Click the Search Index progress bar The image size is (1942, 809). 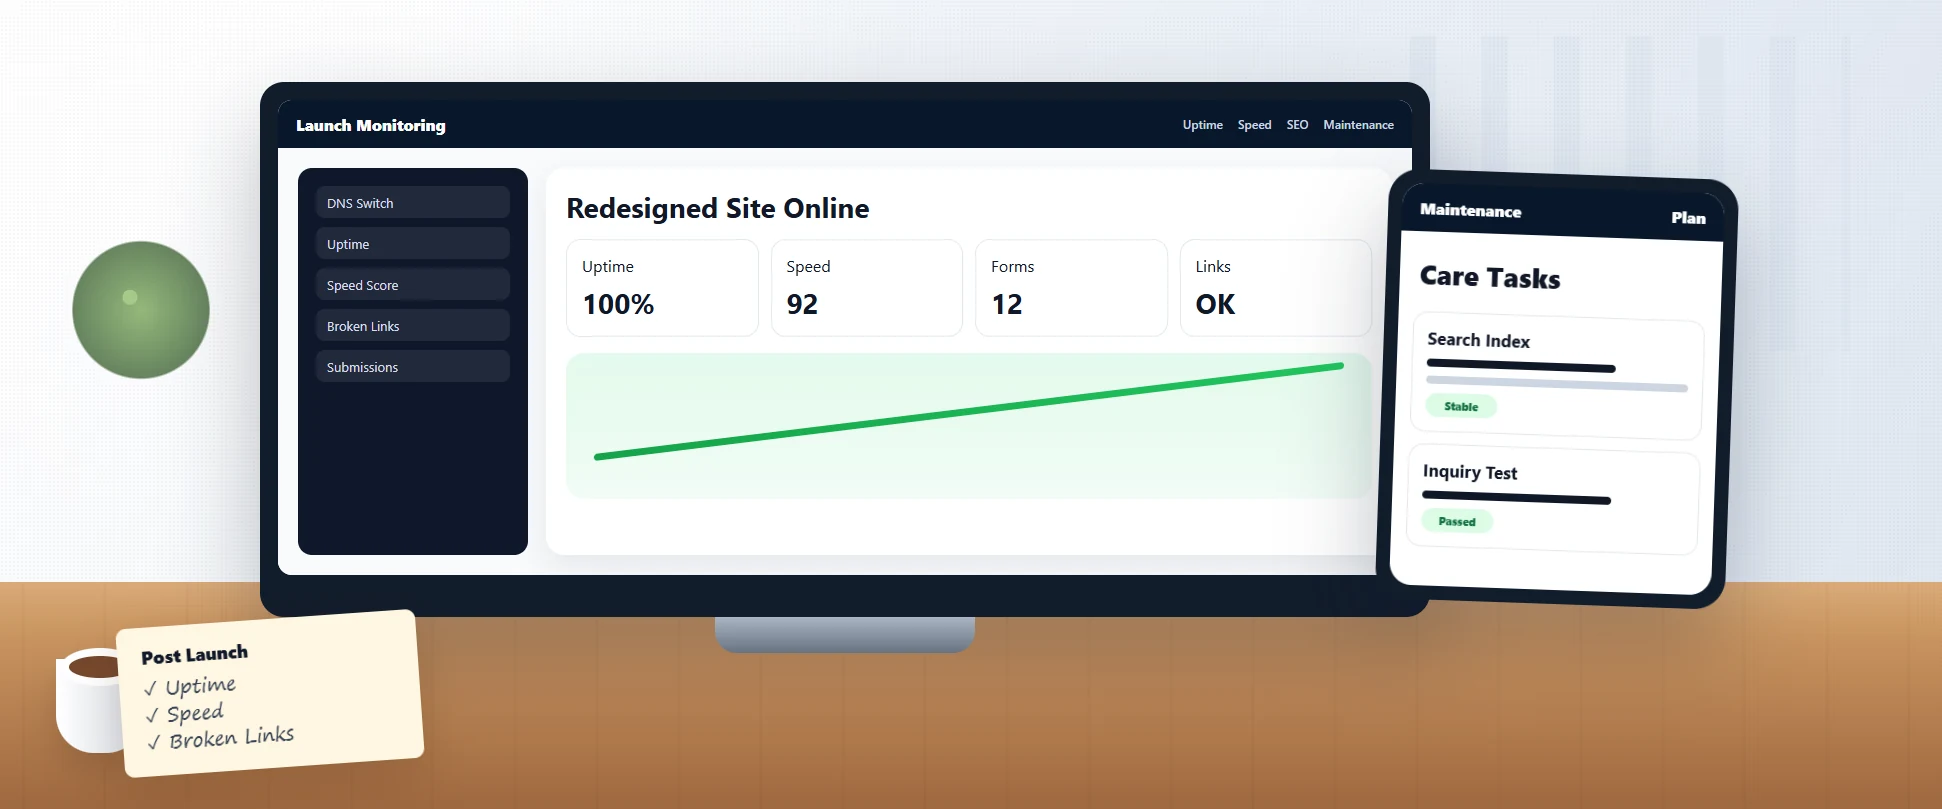point(1556,386)
